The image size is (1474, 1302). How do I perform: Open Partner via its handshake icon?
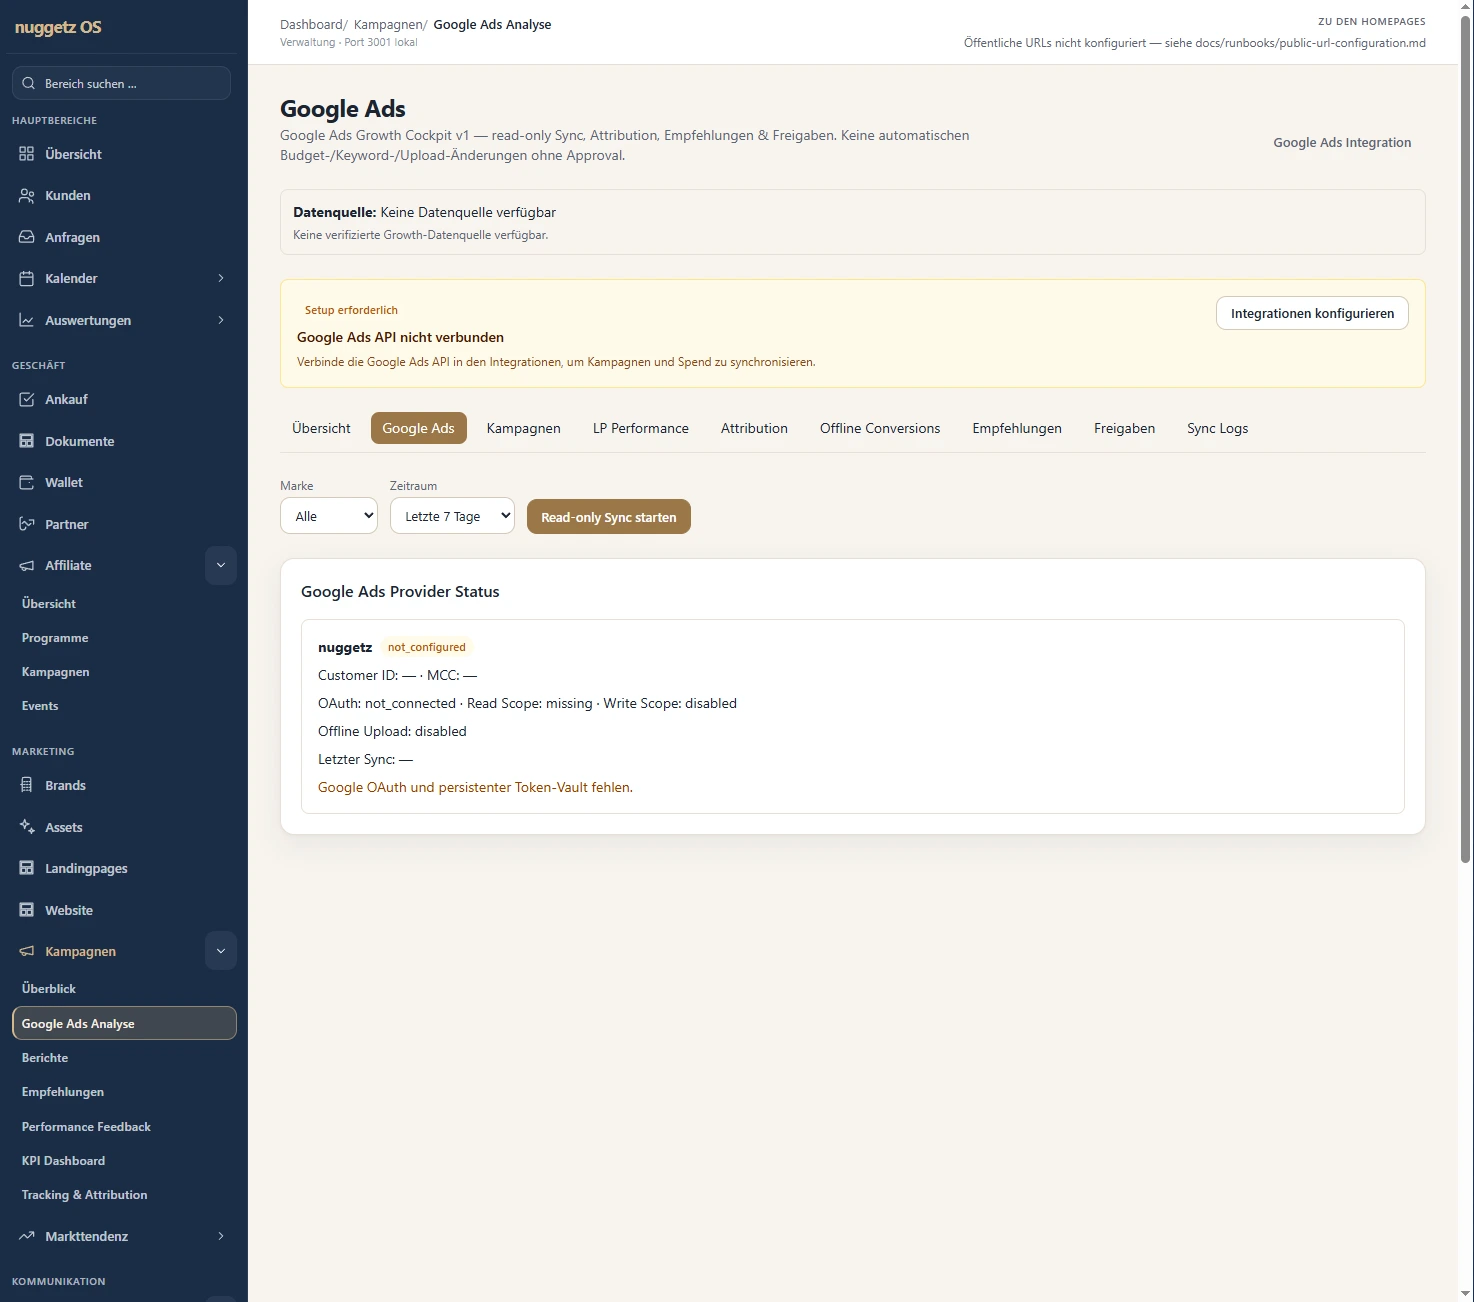[x=27, y=524]
